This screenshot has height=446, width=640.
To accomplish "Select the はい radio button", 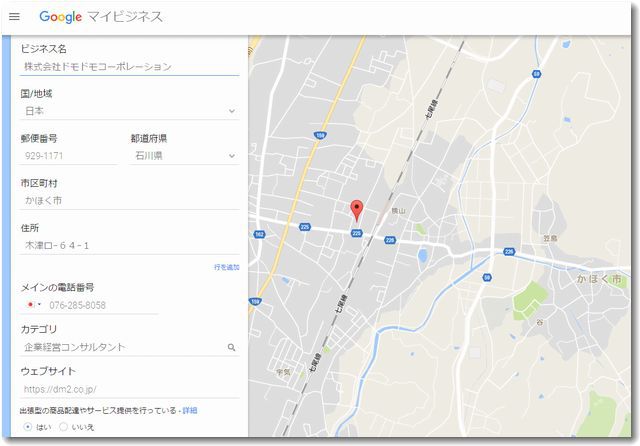I will pos(28,427).
